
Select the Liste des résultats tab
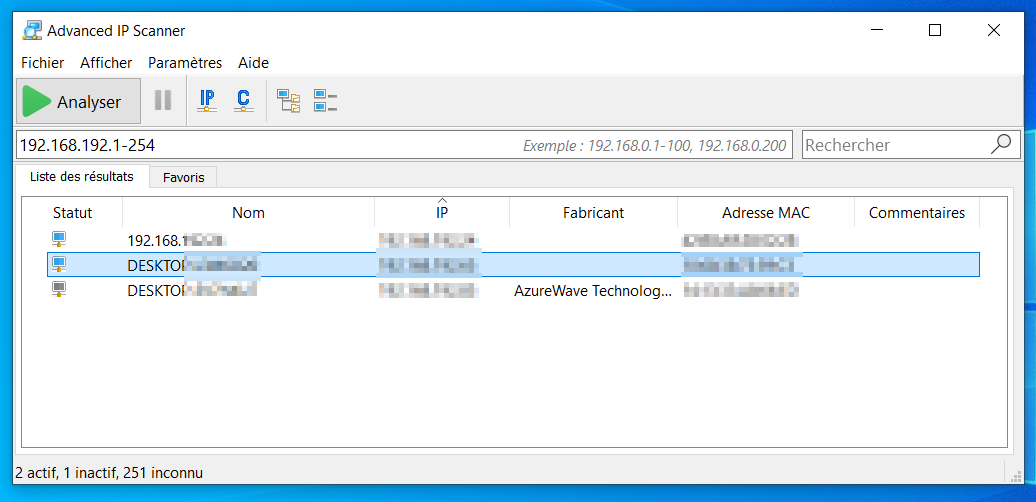click(x=81, y=176)
